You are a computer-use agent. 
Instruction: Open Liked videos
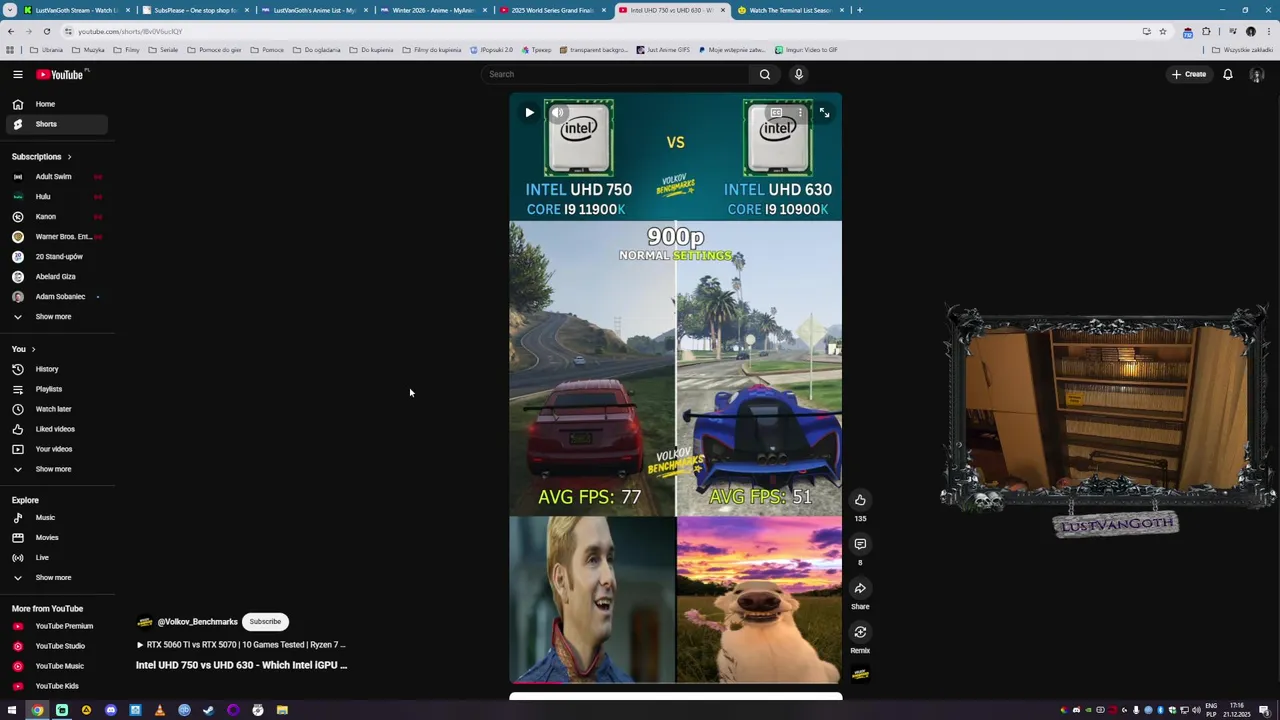point(56,429)
